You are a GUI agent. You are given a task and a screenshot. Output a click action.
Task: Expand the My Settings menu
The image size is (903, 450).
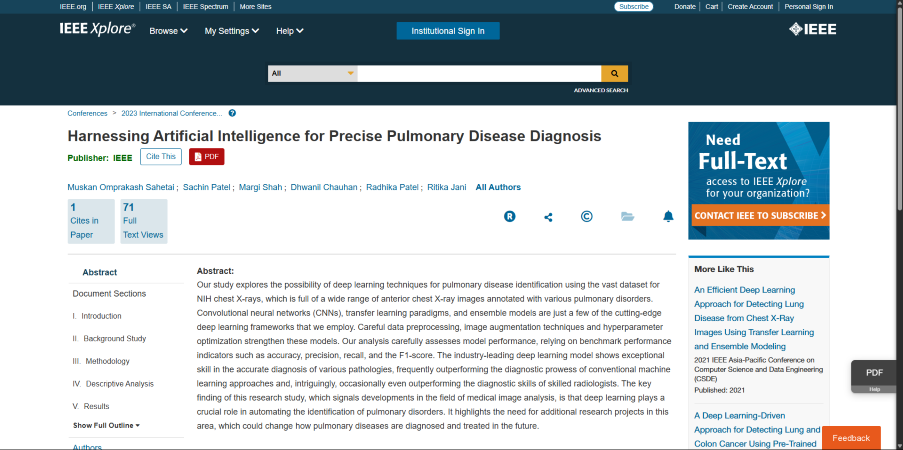(x=232, y=31)
